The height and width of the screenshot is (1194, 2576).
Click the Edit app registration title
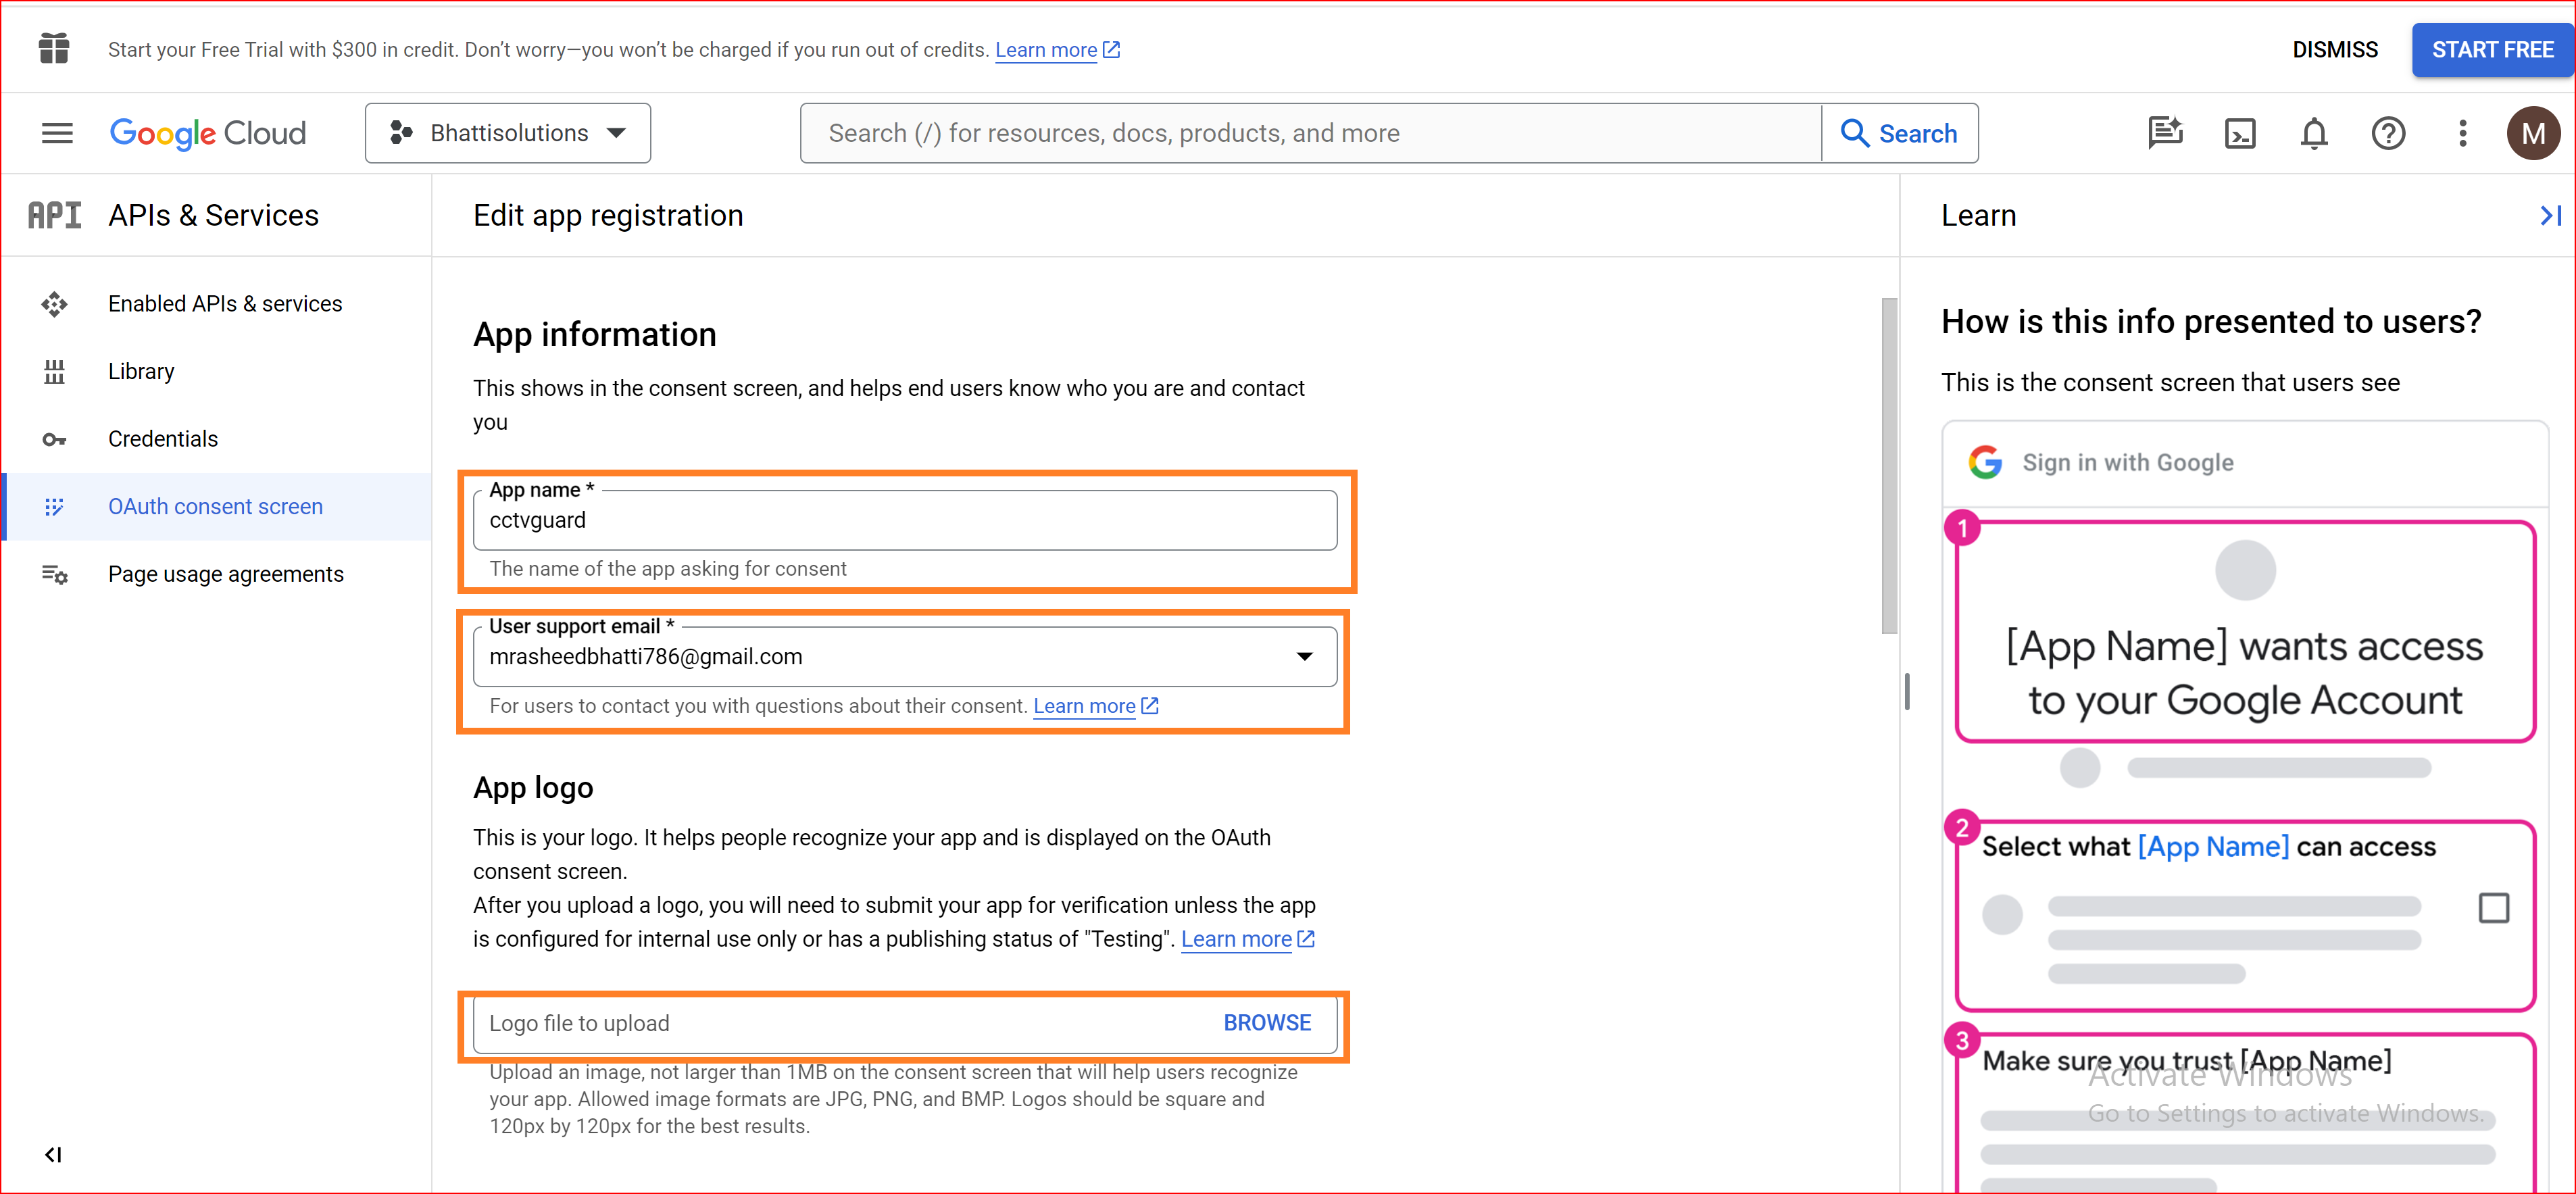point(608,215)
